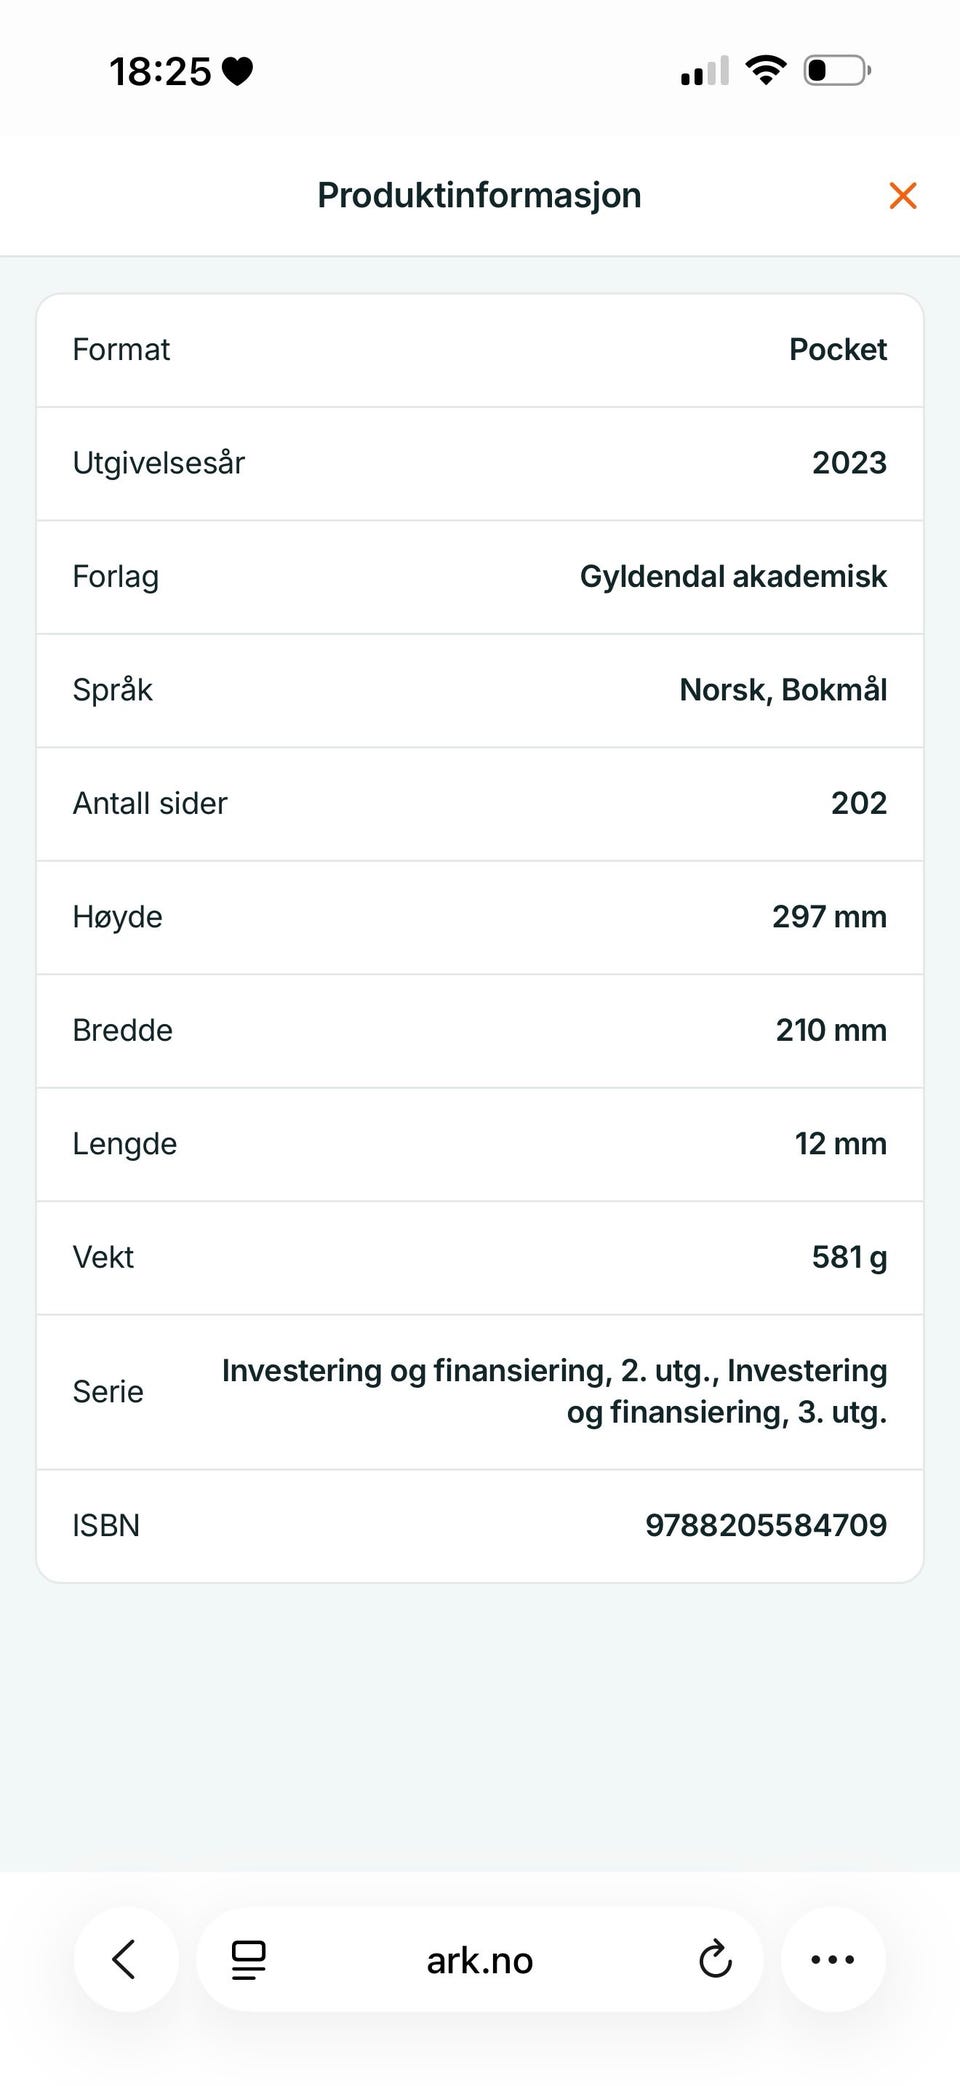This screenshot has width=960, height=2086.
Task: Tap the Utgivelsesår value 2023
Action: point(849,463)
